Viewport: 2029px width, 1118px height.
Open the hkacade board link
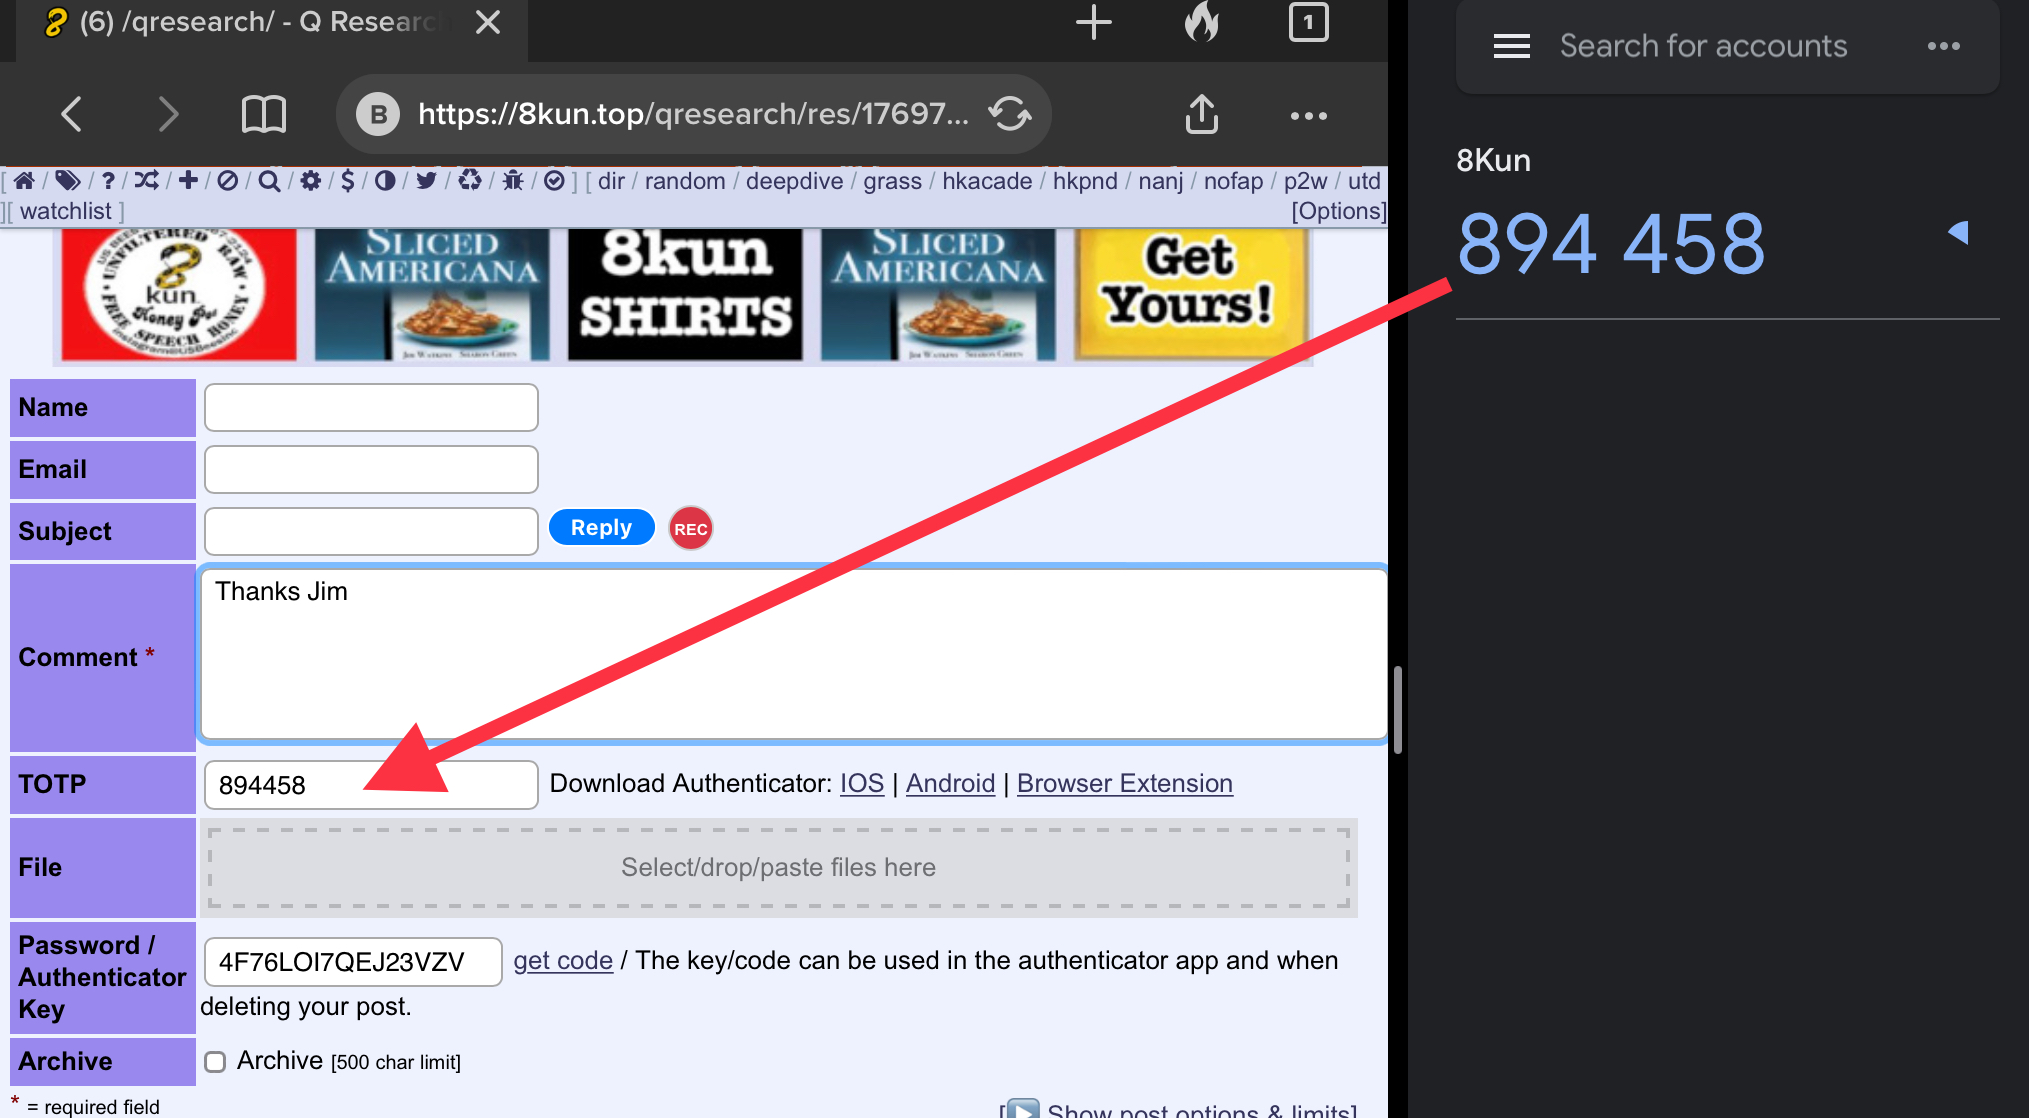click(987, 181)
